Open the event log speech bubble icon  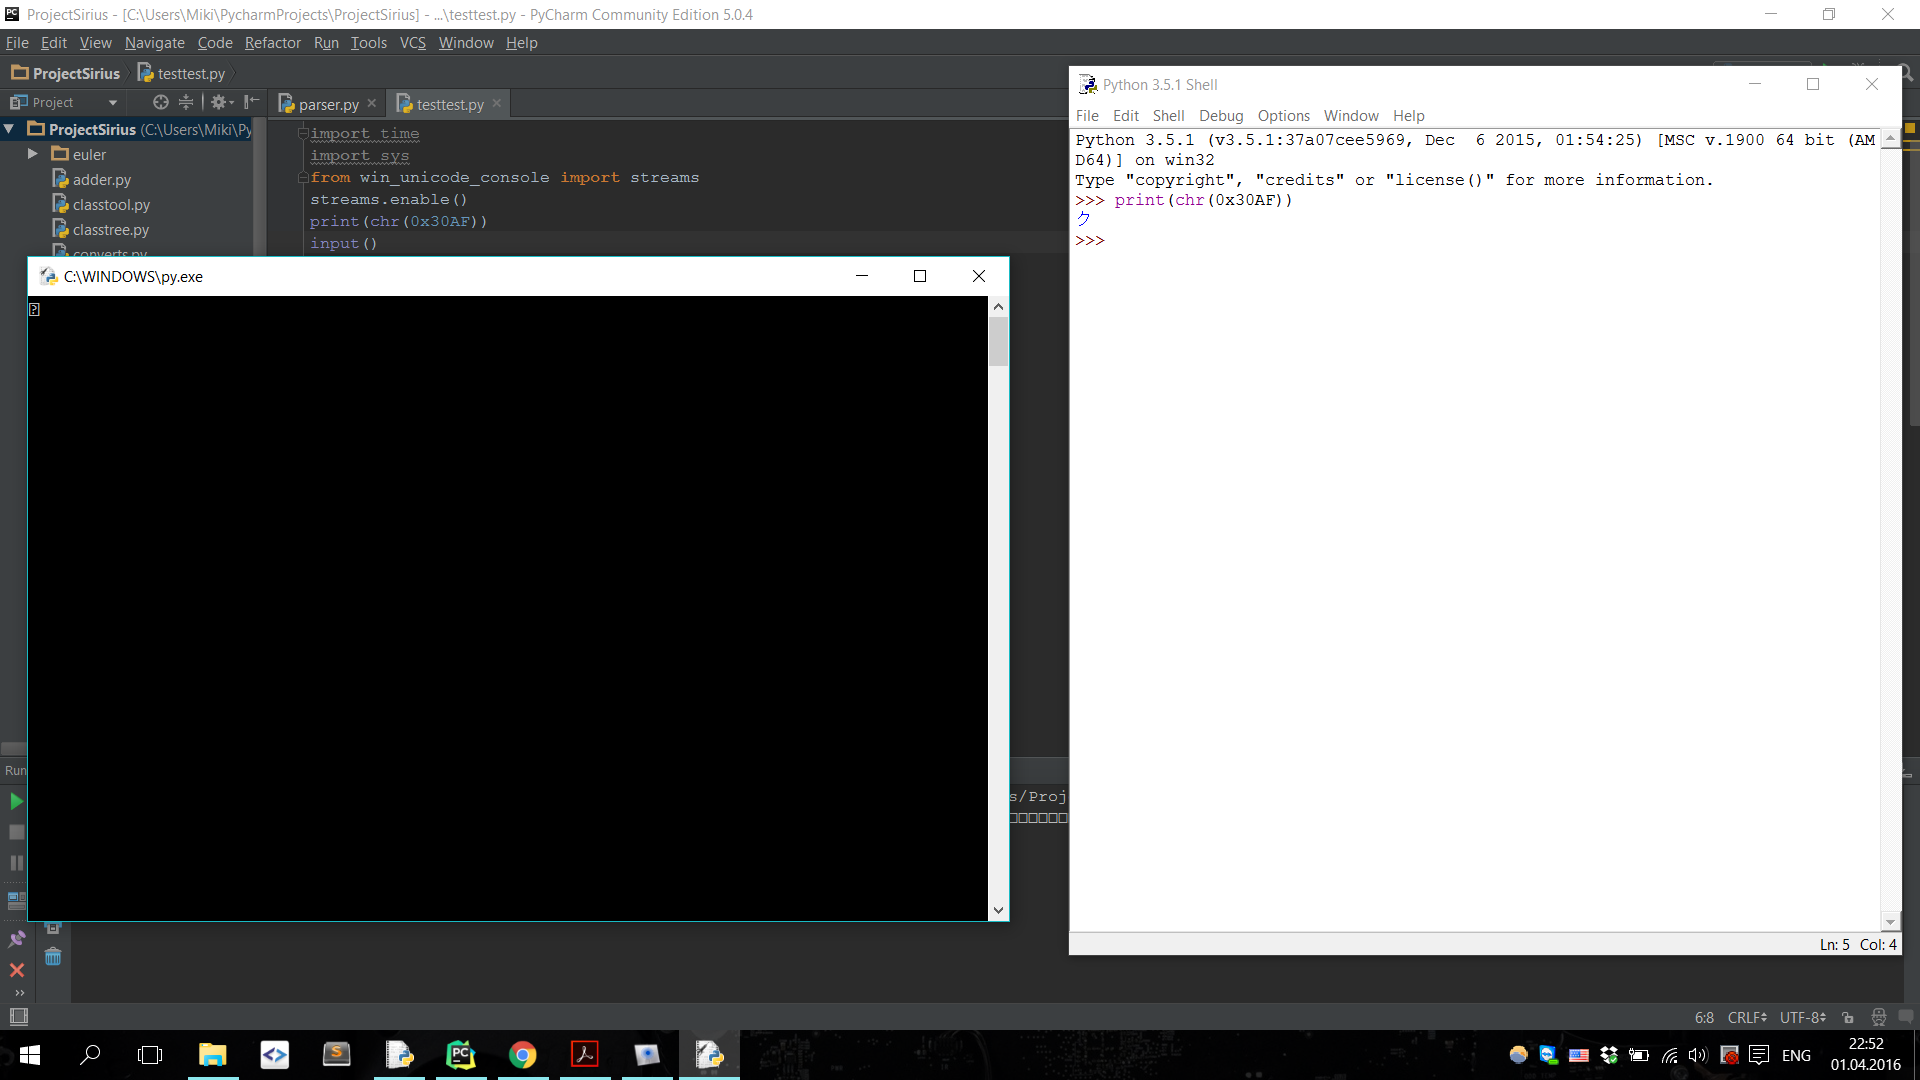(x=1906, y=1017)
